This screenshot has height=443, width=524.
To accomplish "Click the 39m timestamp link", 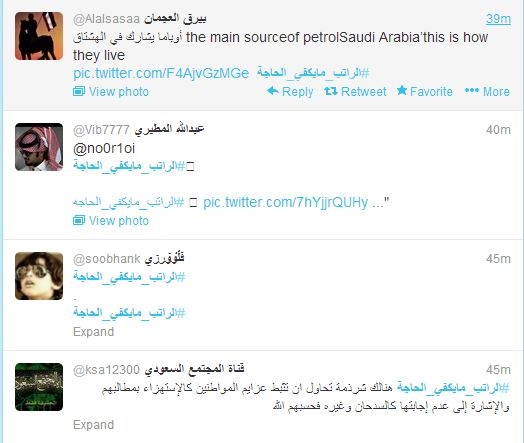I will (x=498, y=19).
